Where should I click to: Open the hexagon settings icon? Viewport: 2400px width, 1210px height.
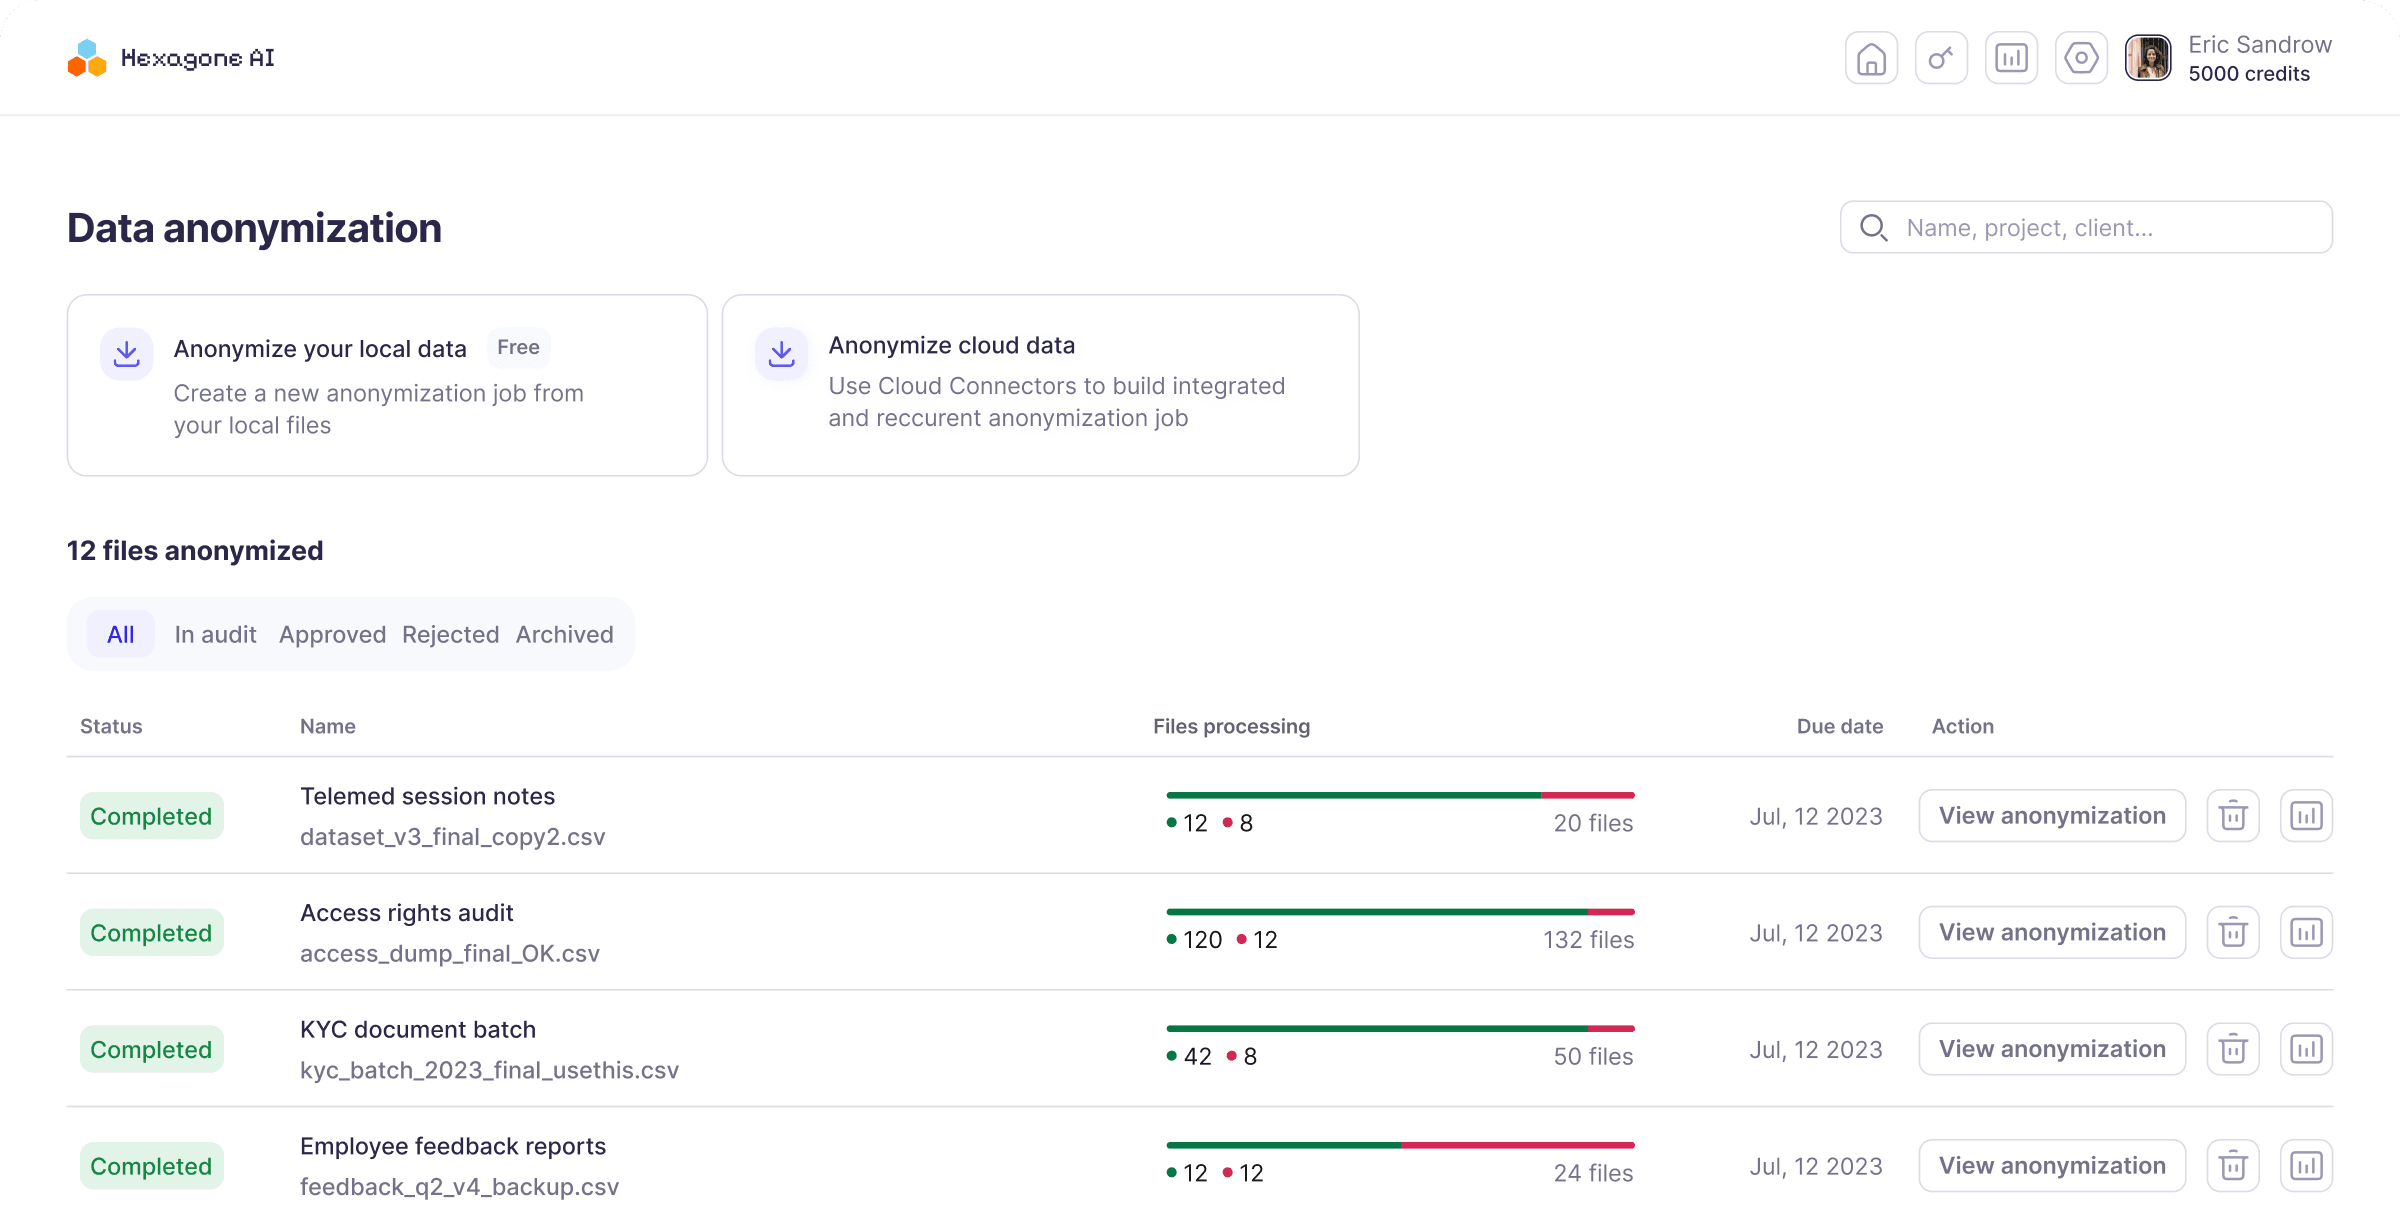tap(2081, 59)
